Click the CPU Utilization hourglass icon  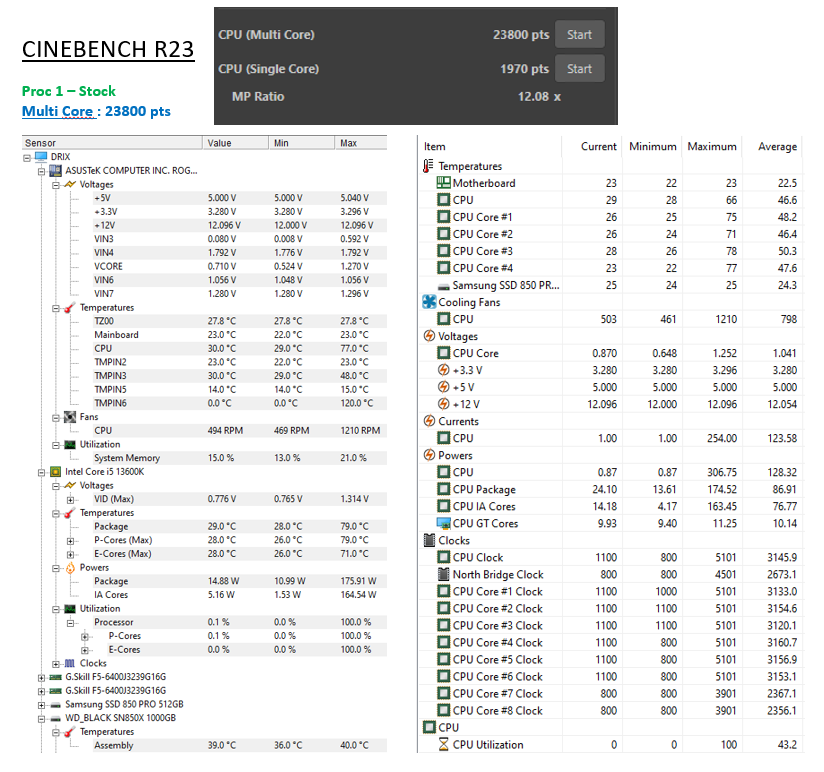coord(444,745)
